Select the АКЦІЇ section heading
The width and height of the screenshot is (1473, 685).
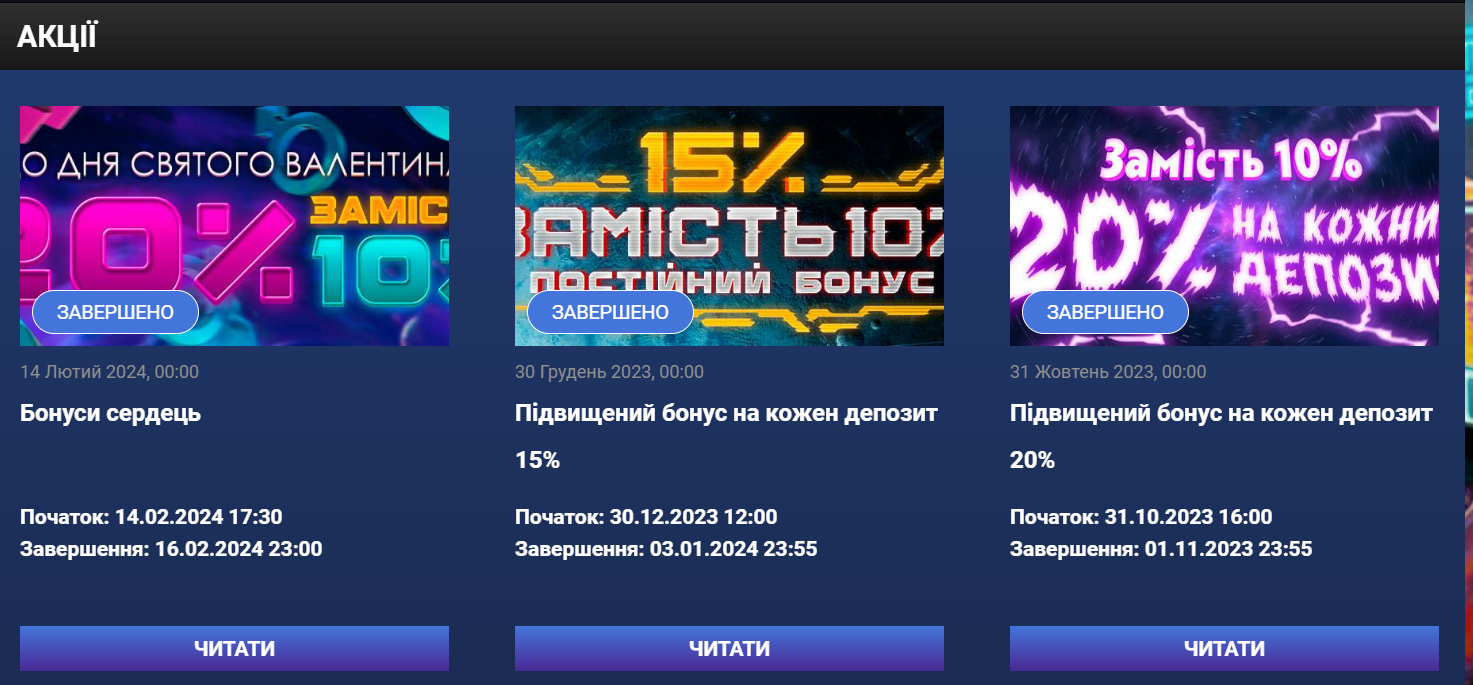[x=57, y=37]
